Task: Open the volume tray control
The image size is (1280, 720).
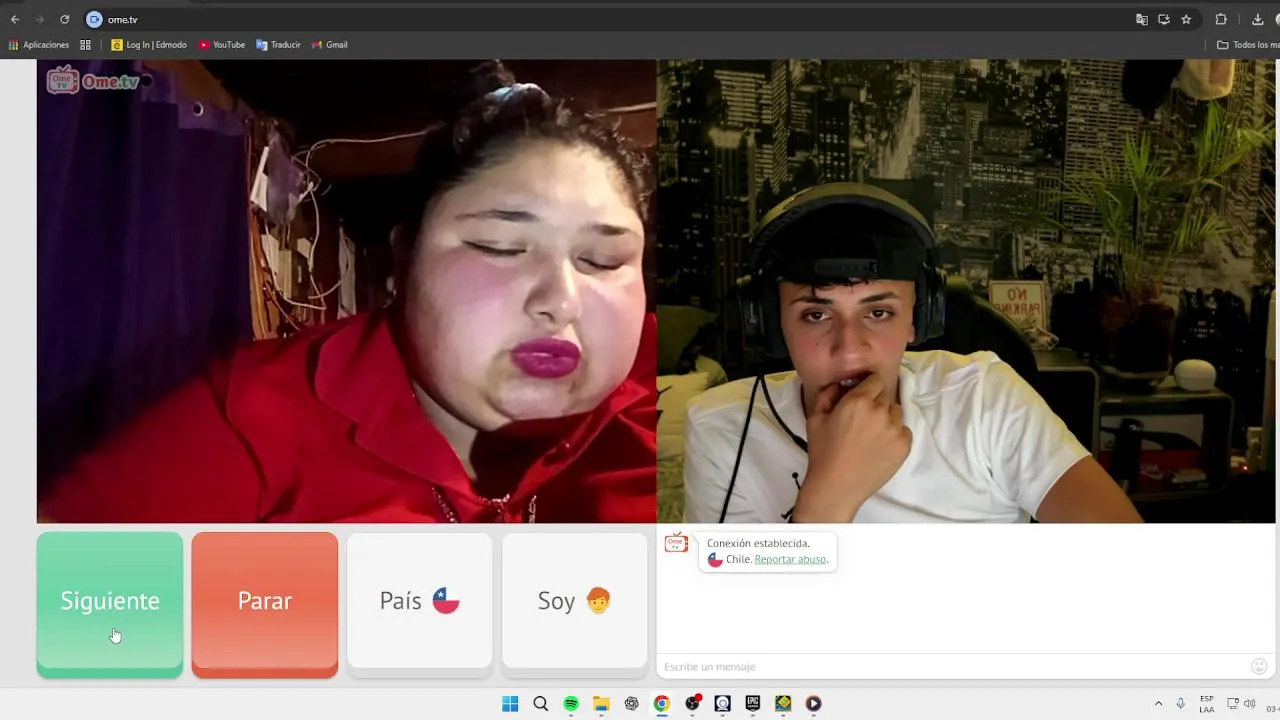Action: pyautogui.click(x=1249, y=704)
